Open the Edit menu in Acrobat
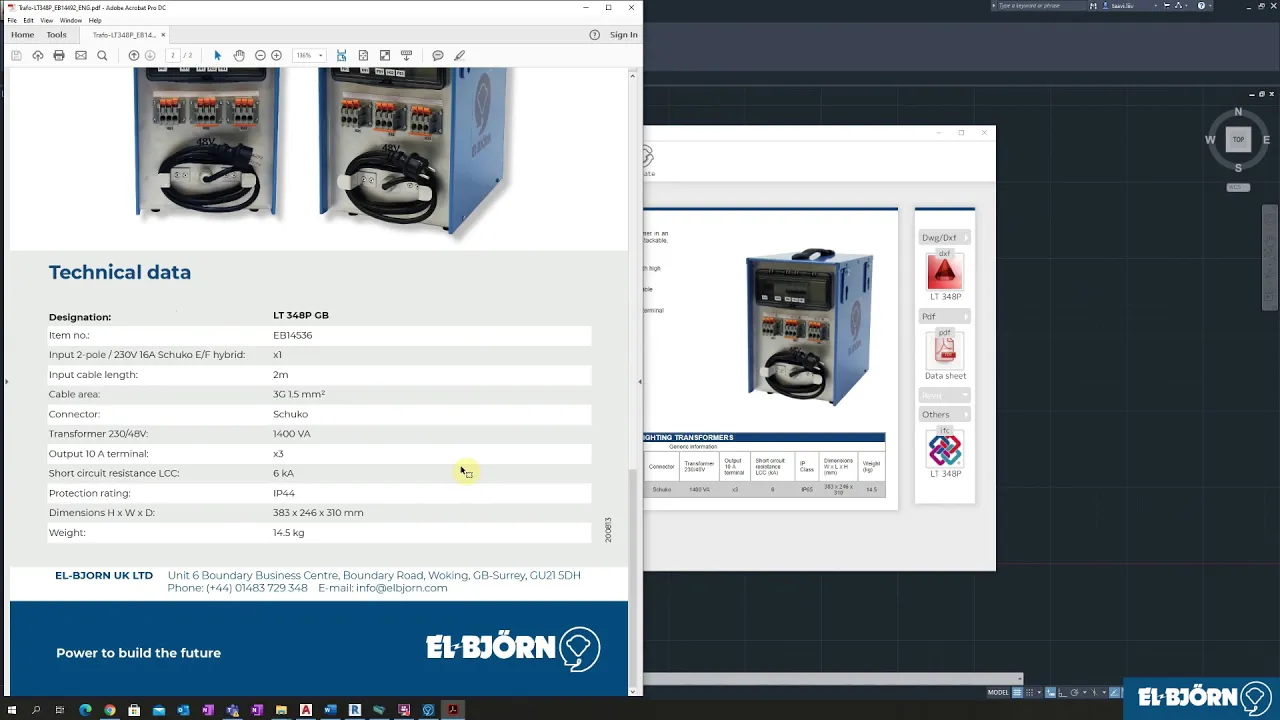The image size is (1280, 720). [28, 20]
